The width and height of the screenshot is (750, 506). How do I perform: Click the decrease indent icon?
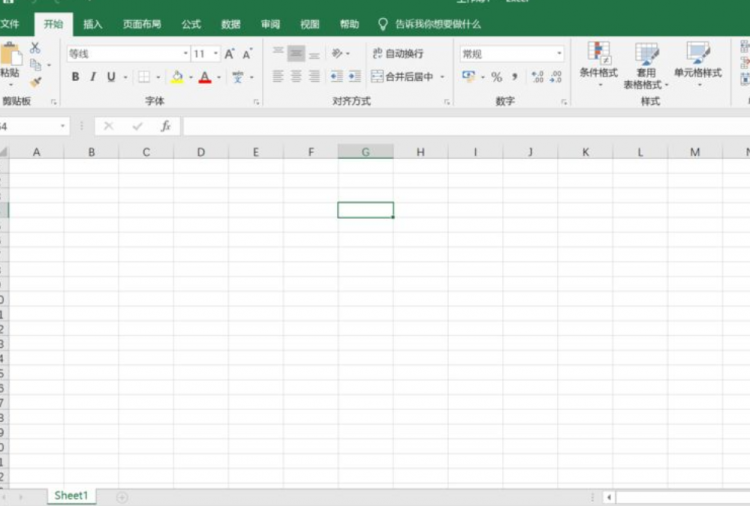(337, 77)
